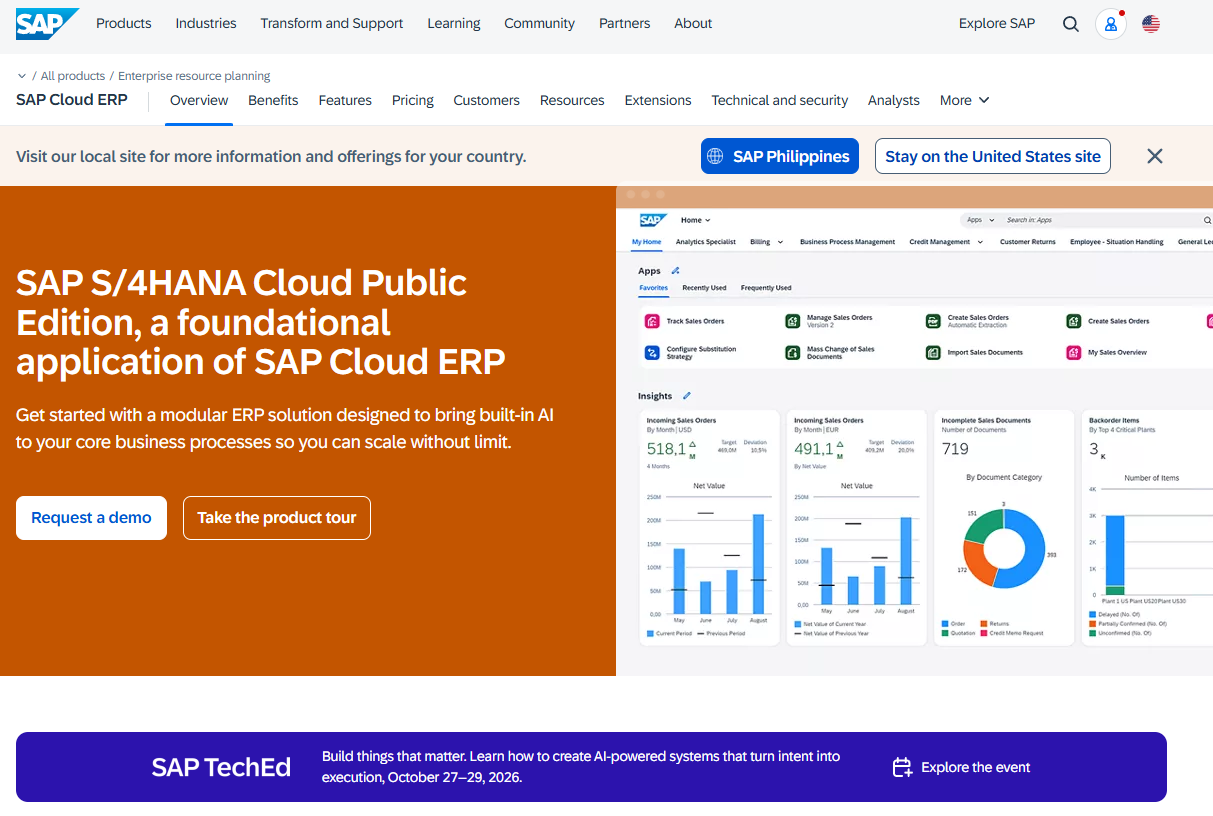Image resolution: width=1213 pixels, height=816 pixels.
Task: Click the All products breadcrumb link
Action: click(73, 76)
